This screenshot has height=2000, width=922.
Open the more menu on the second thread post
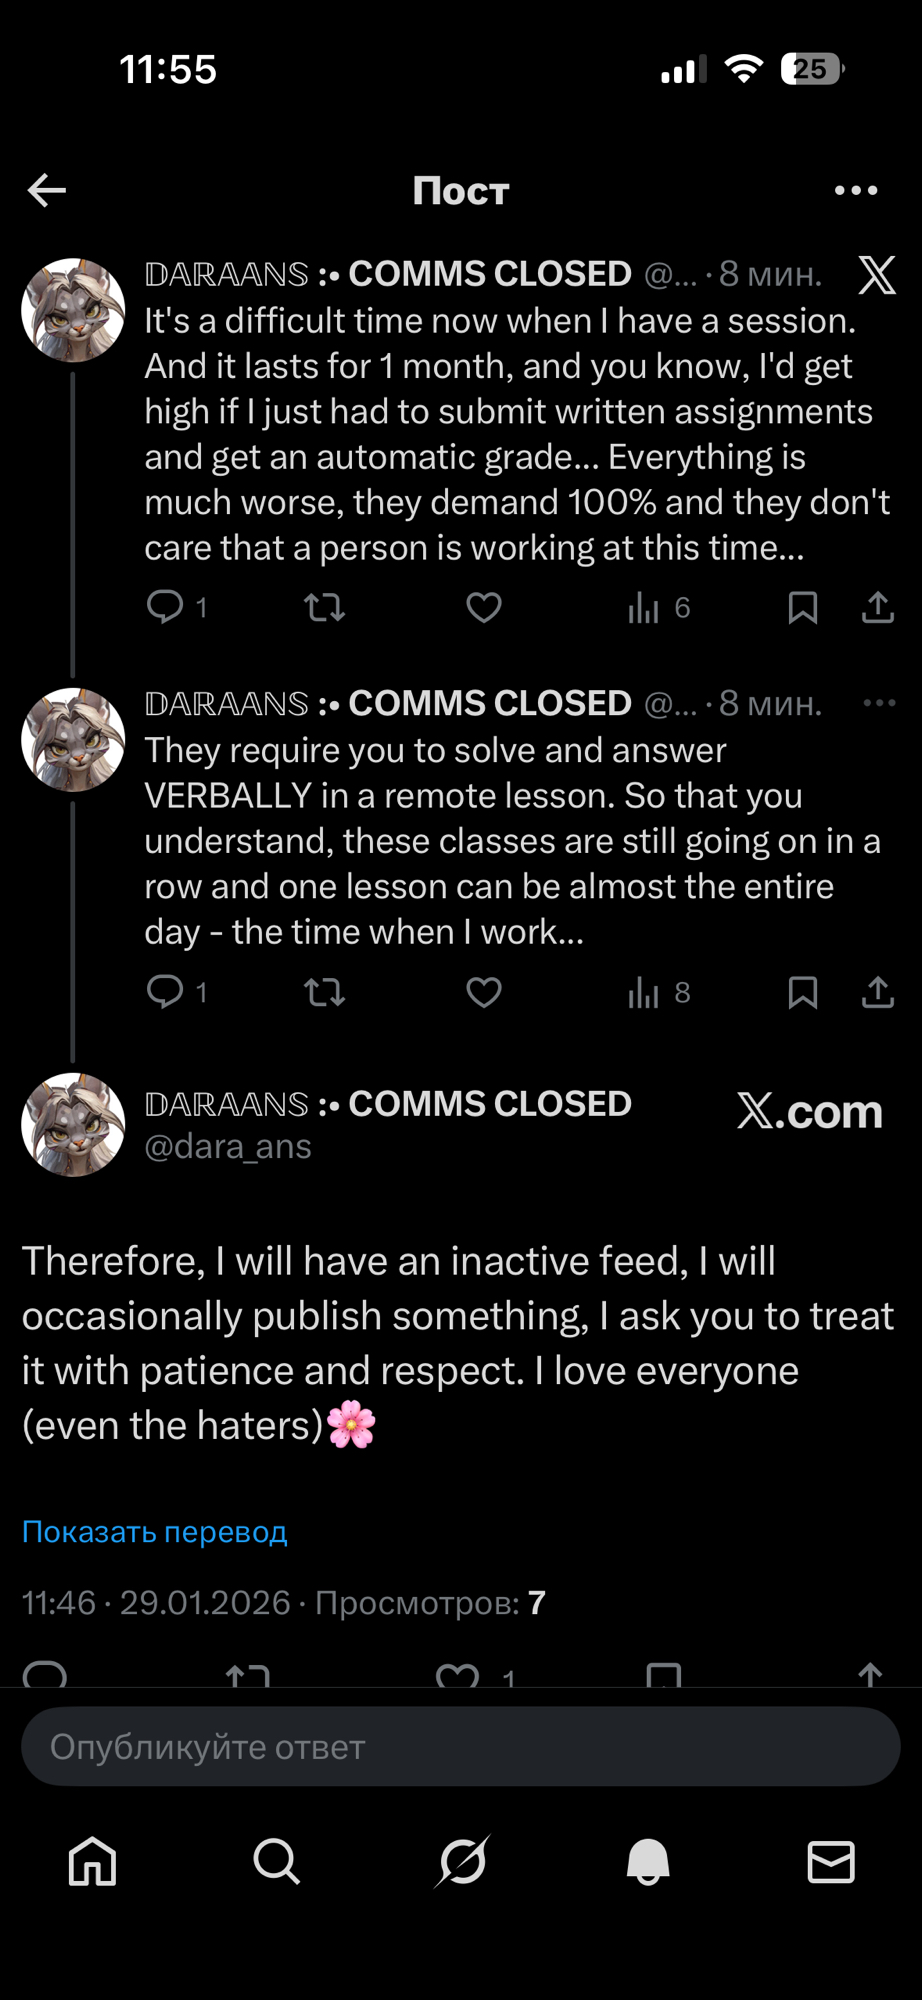click(879, 703)
